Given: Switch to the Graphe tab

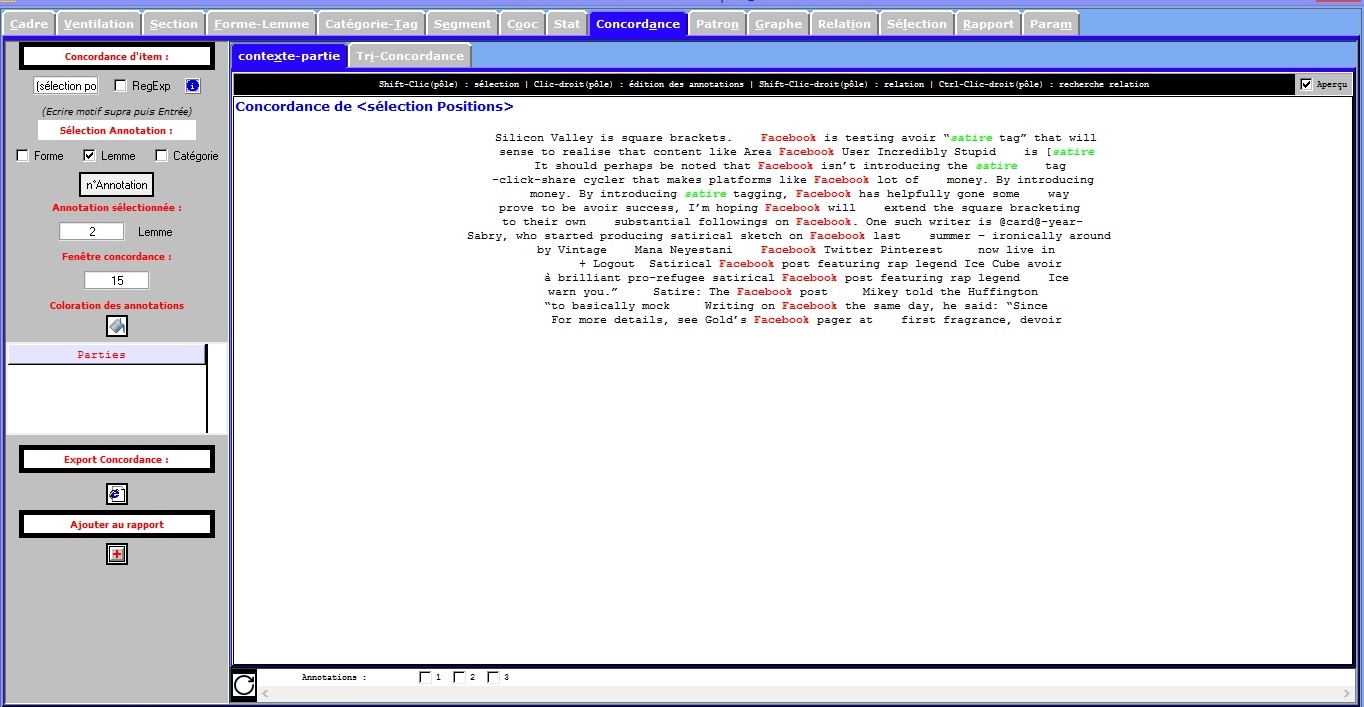Looking at the screenshot, I should click(x=778, y=24).
